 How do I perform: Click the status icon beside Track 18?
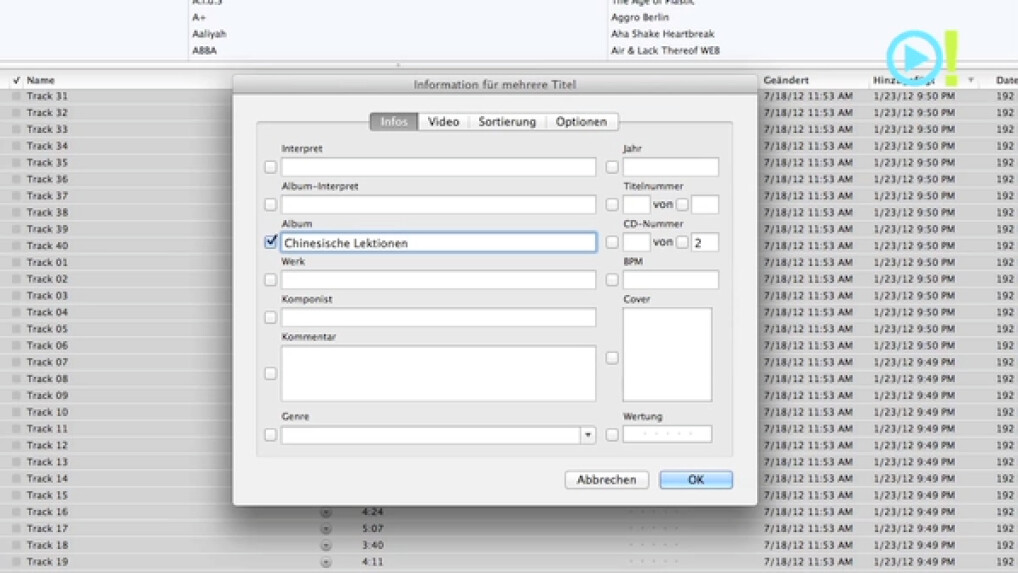(326, 545)
